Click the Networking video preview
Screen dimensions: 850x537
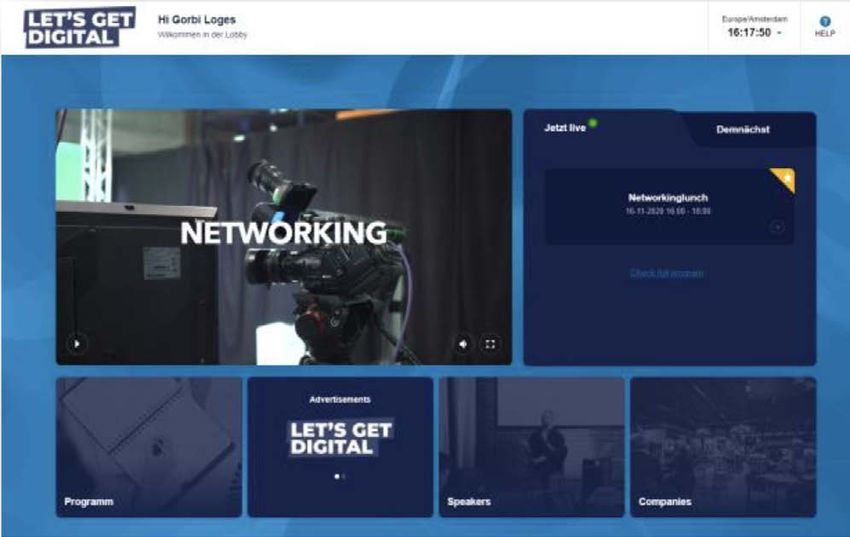click(284, 237)
